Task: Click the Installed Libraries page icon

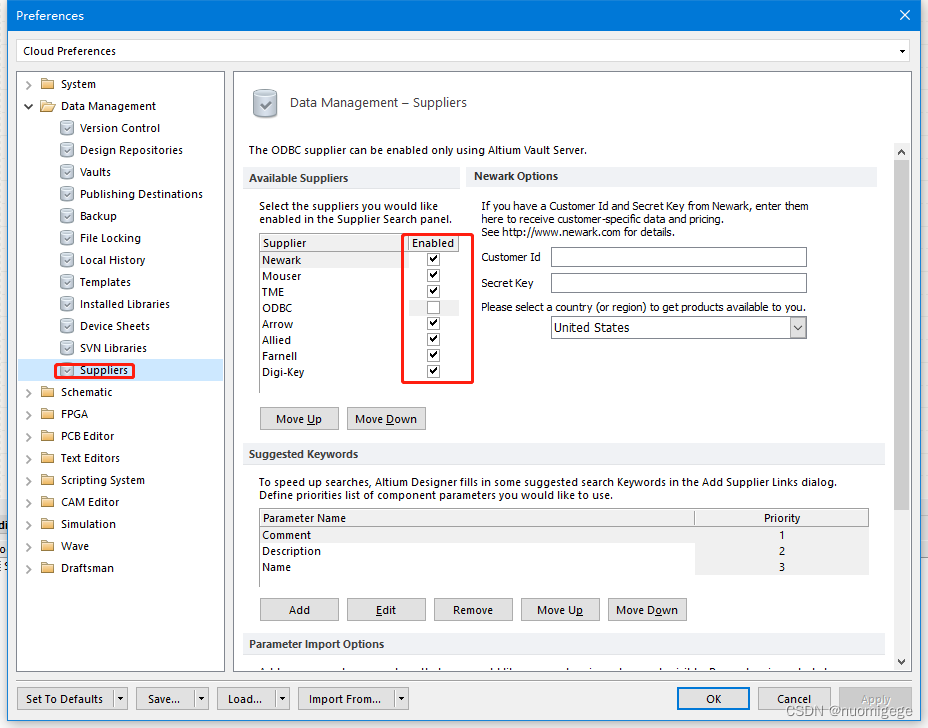Action: click(x=67, y=304)
